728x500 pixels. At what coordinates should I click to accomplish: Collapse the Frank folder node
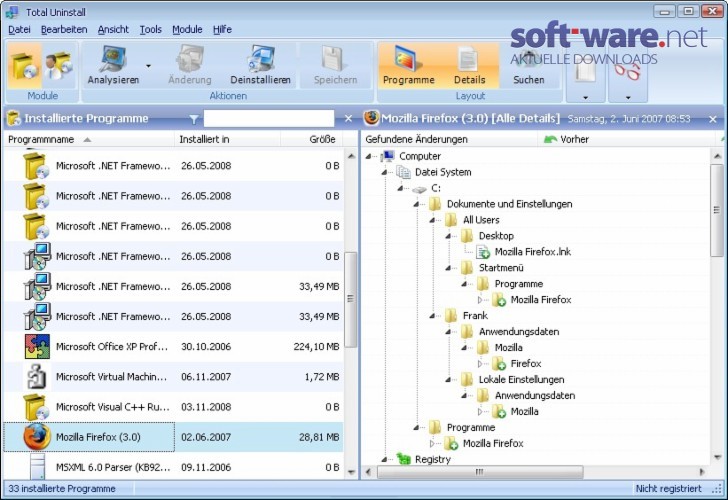[x=432, y=316]
